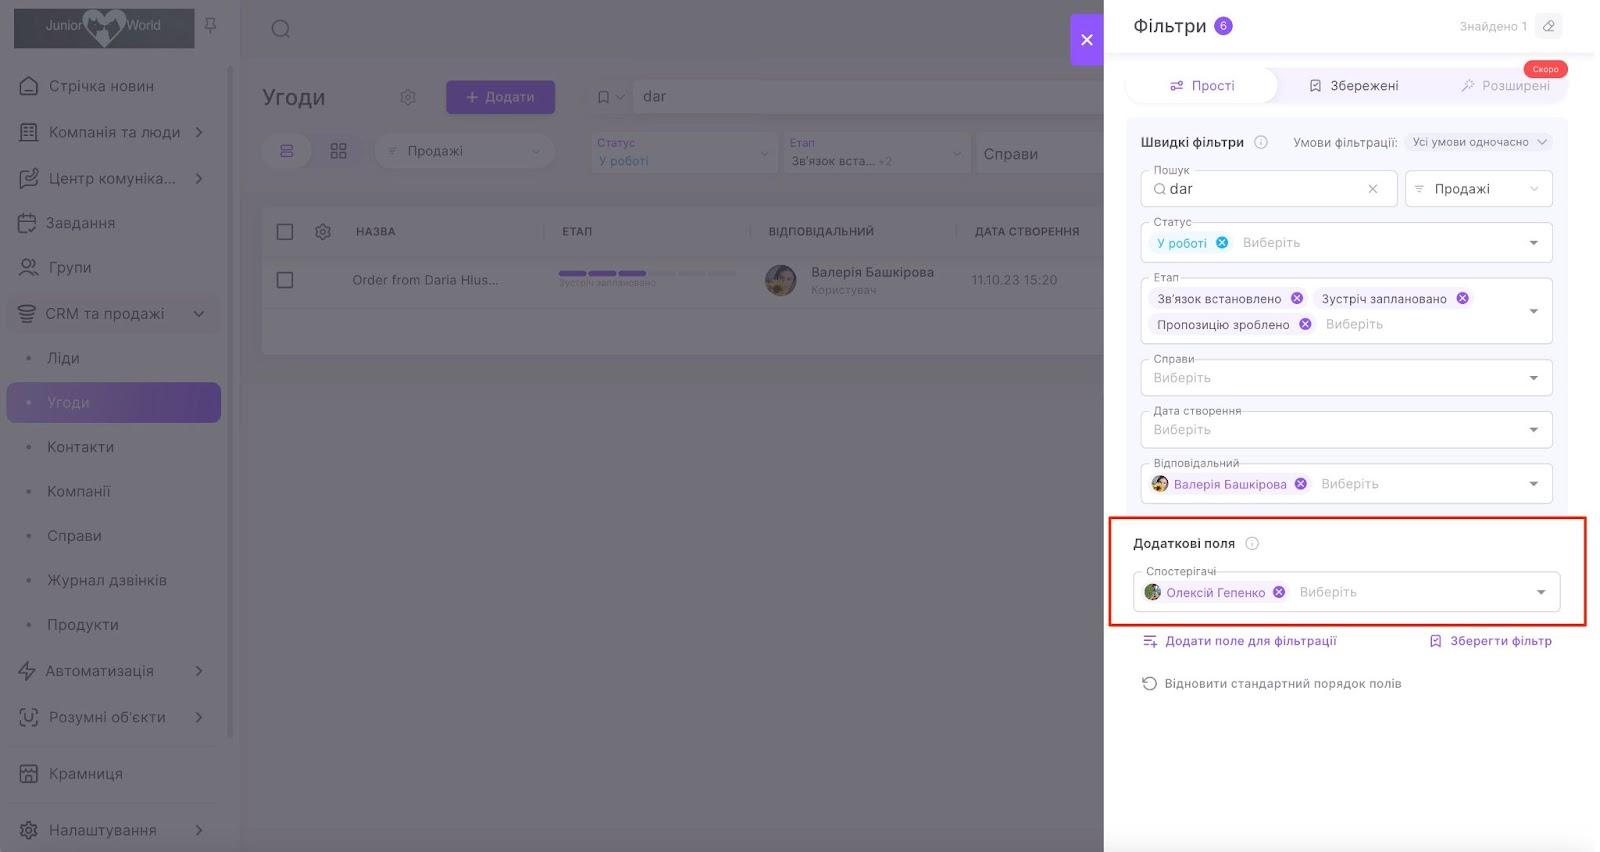Focus the main search field with 'dar'
Screen dimensions: 1600x852
870,97
